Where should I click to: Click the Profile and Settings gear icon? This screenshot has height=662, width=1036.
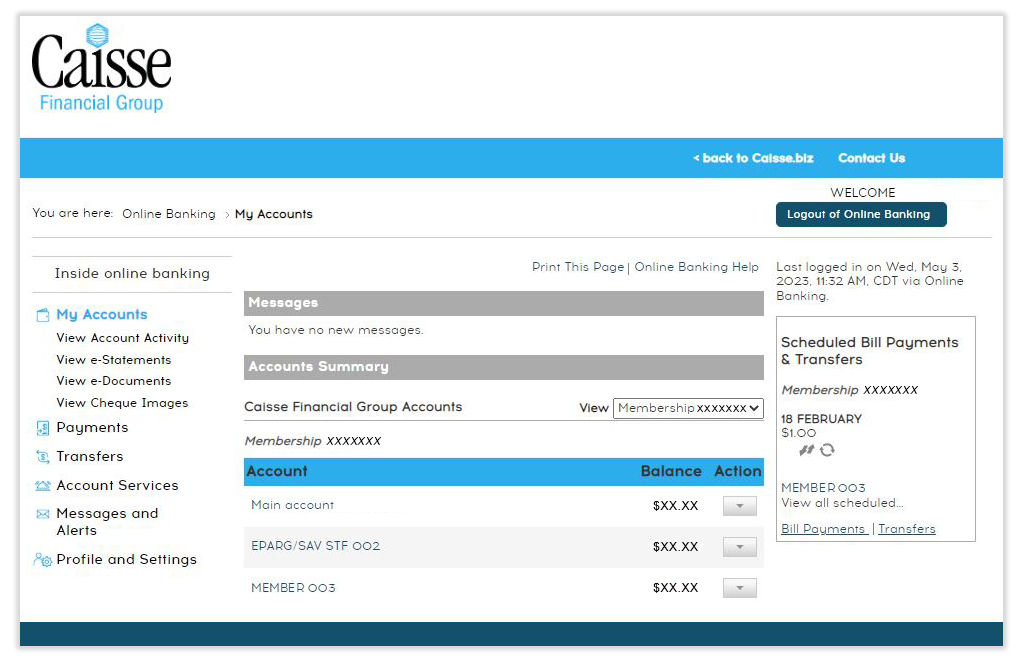(43, 560)
